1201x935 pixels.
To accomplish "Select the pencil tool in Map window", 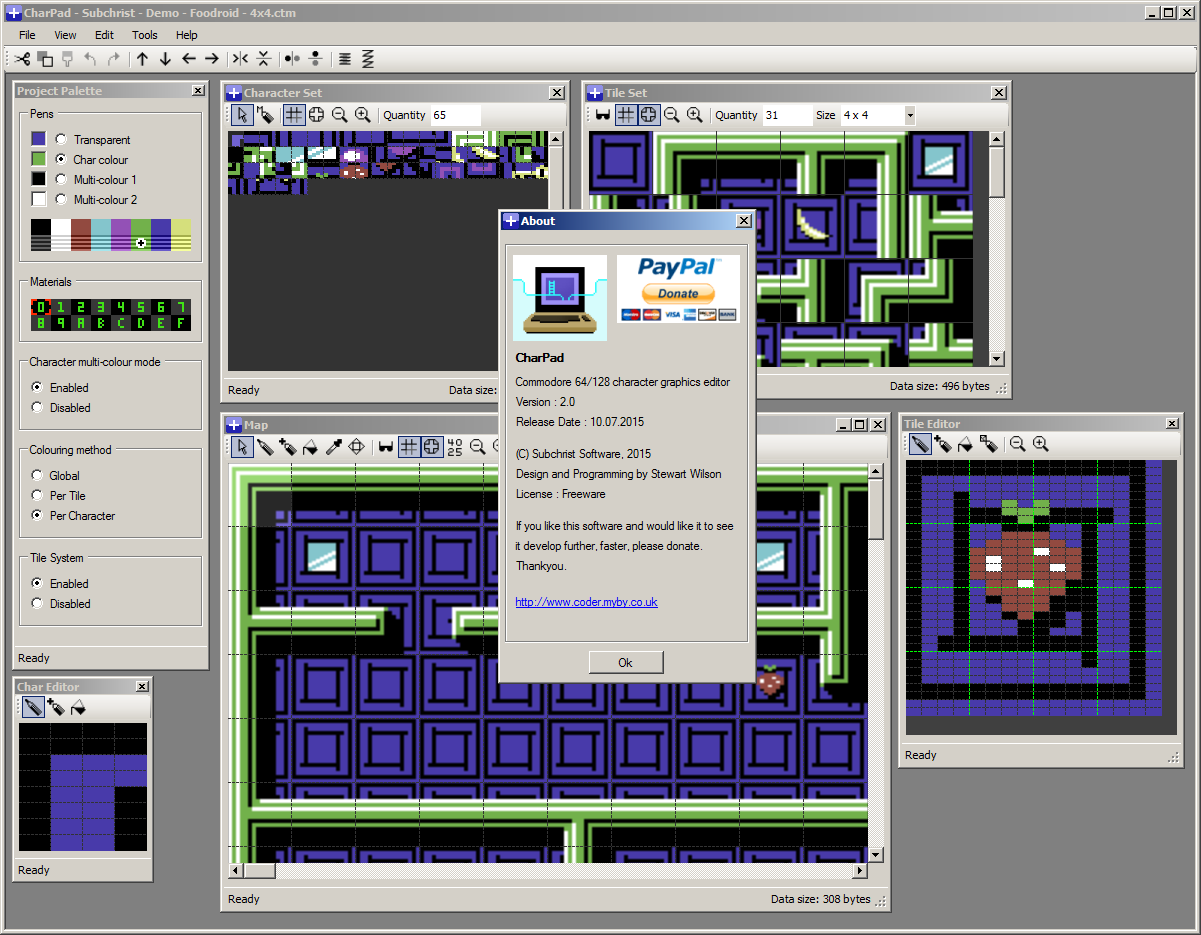I will [265, 447].
